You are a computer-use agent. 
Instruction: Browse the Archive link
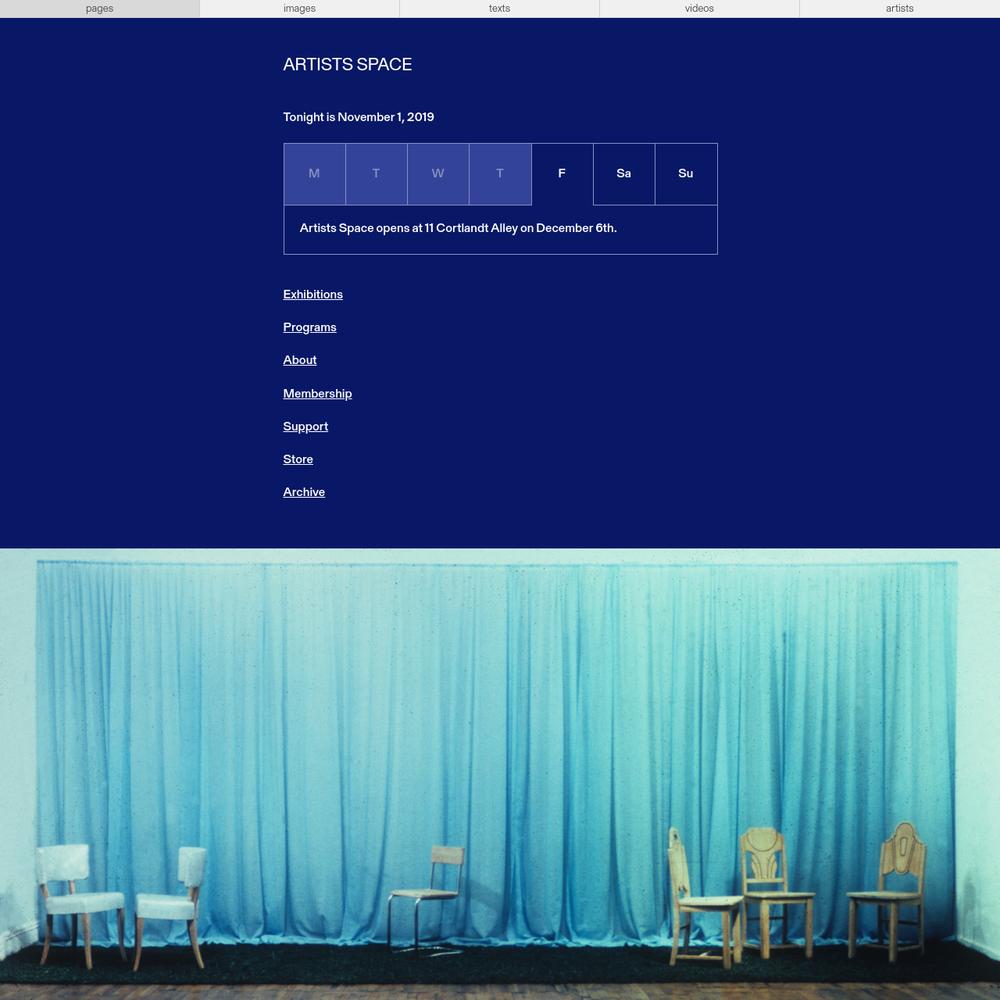pyautogui.click(x=304, y=492)
